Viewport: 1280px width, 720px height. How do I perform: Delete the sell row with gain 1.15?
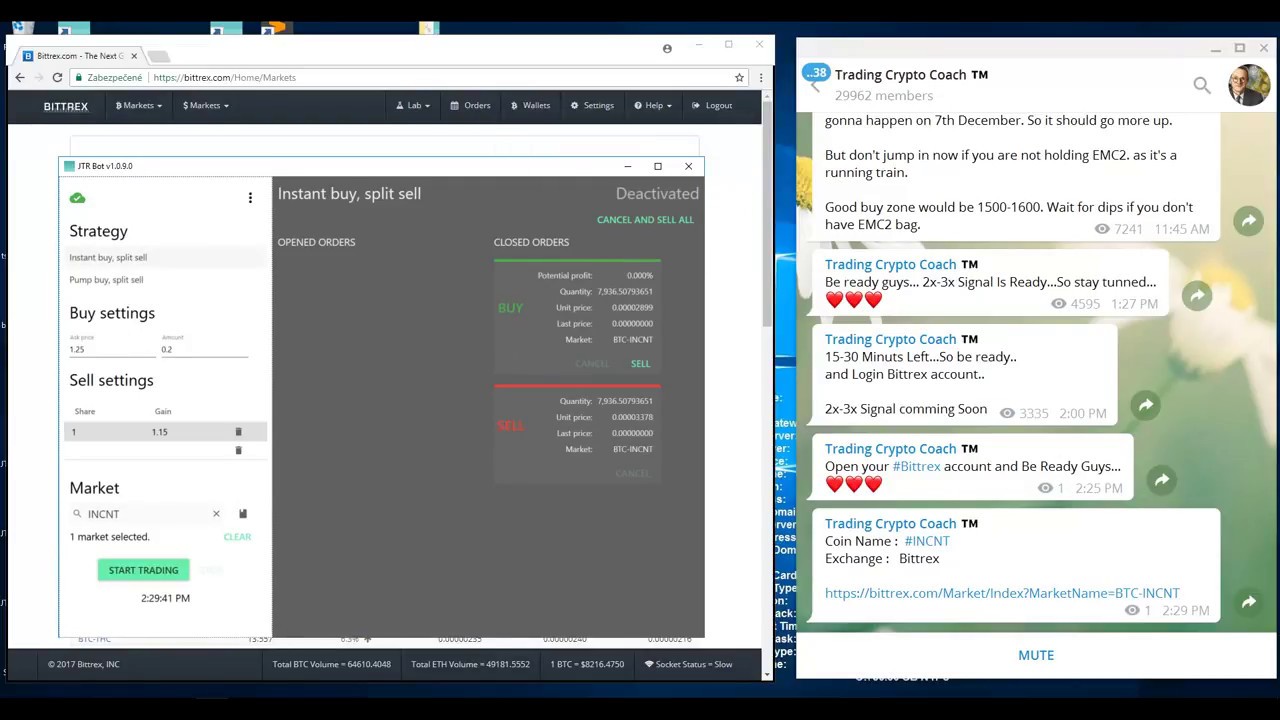[x=238, y=432]
